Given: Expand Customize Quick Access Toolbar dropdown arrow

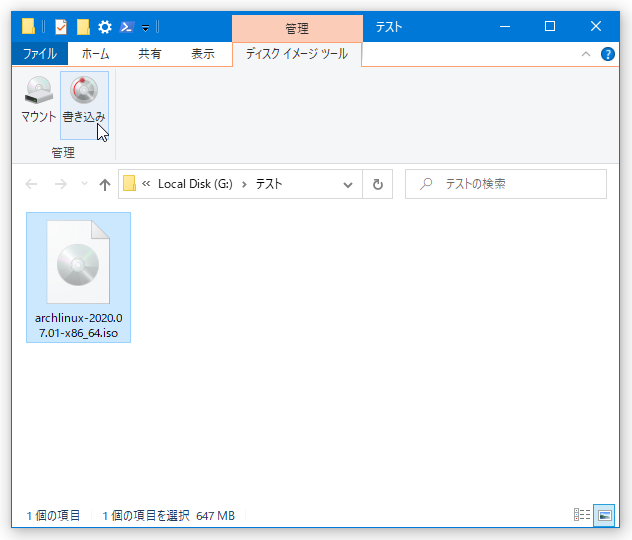Looking at the screenshot, I should pyautogui.click(x=146, y=27).
